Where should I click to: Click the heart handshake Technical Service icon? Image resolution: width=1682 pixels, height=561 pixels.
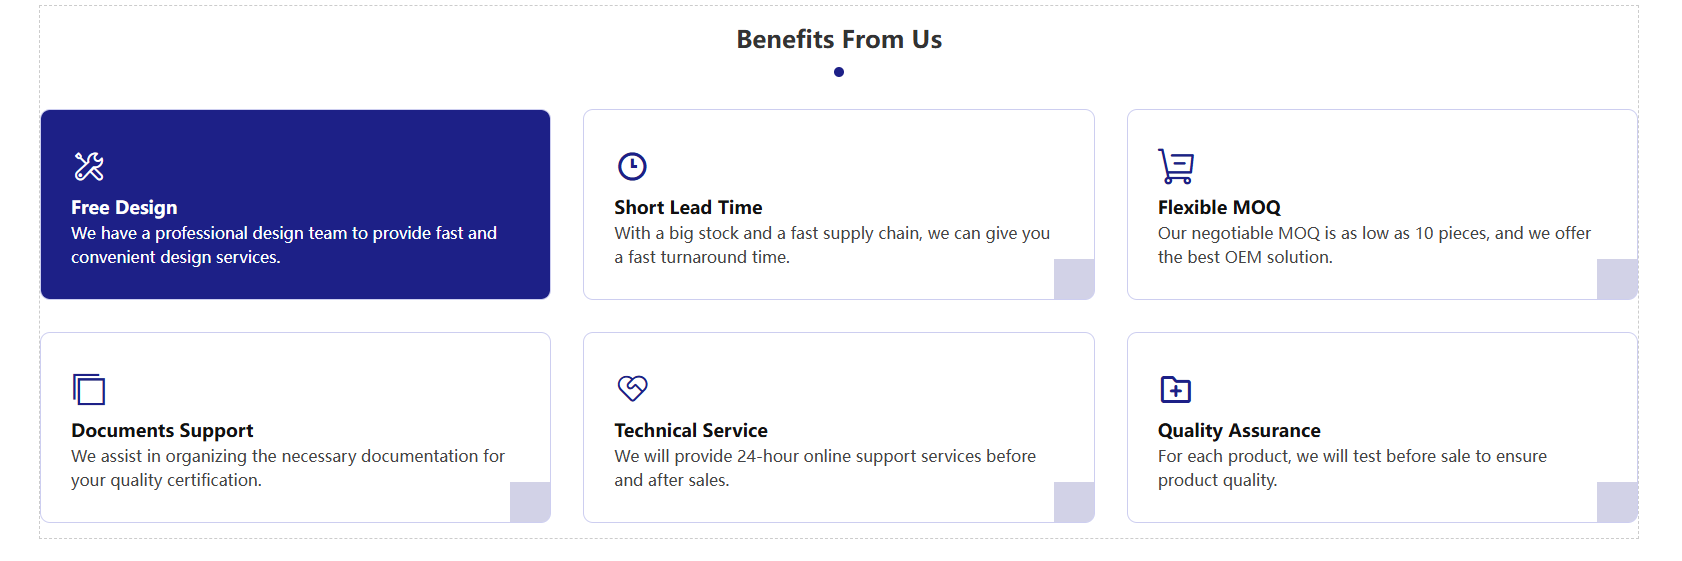pos(632,388)
